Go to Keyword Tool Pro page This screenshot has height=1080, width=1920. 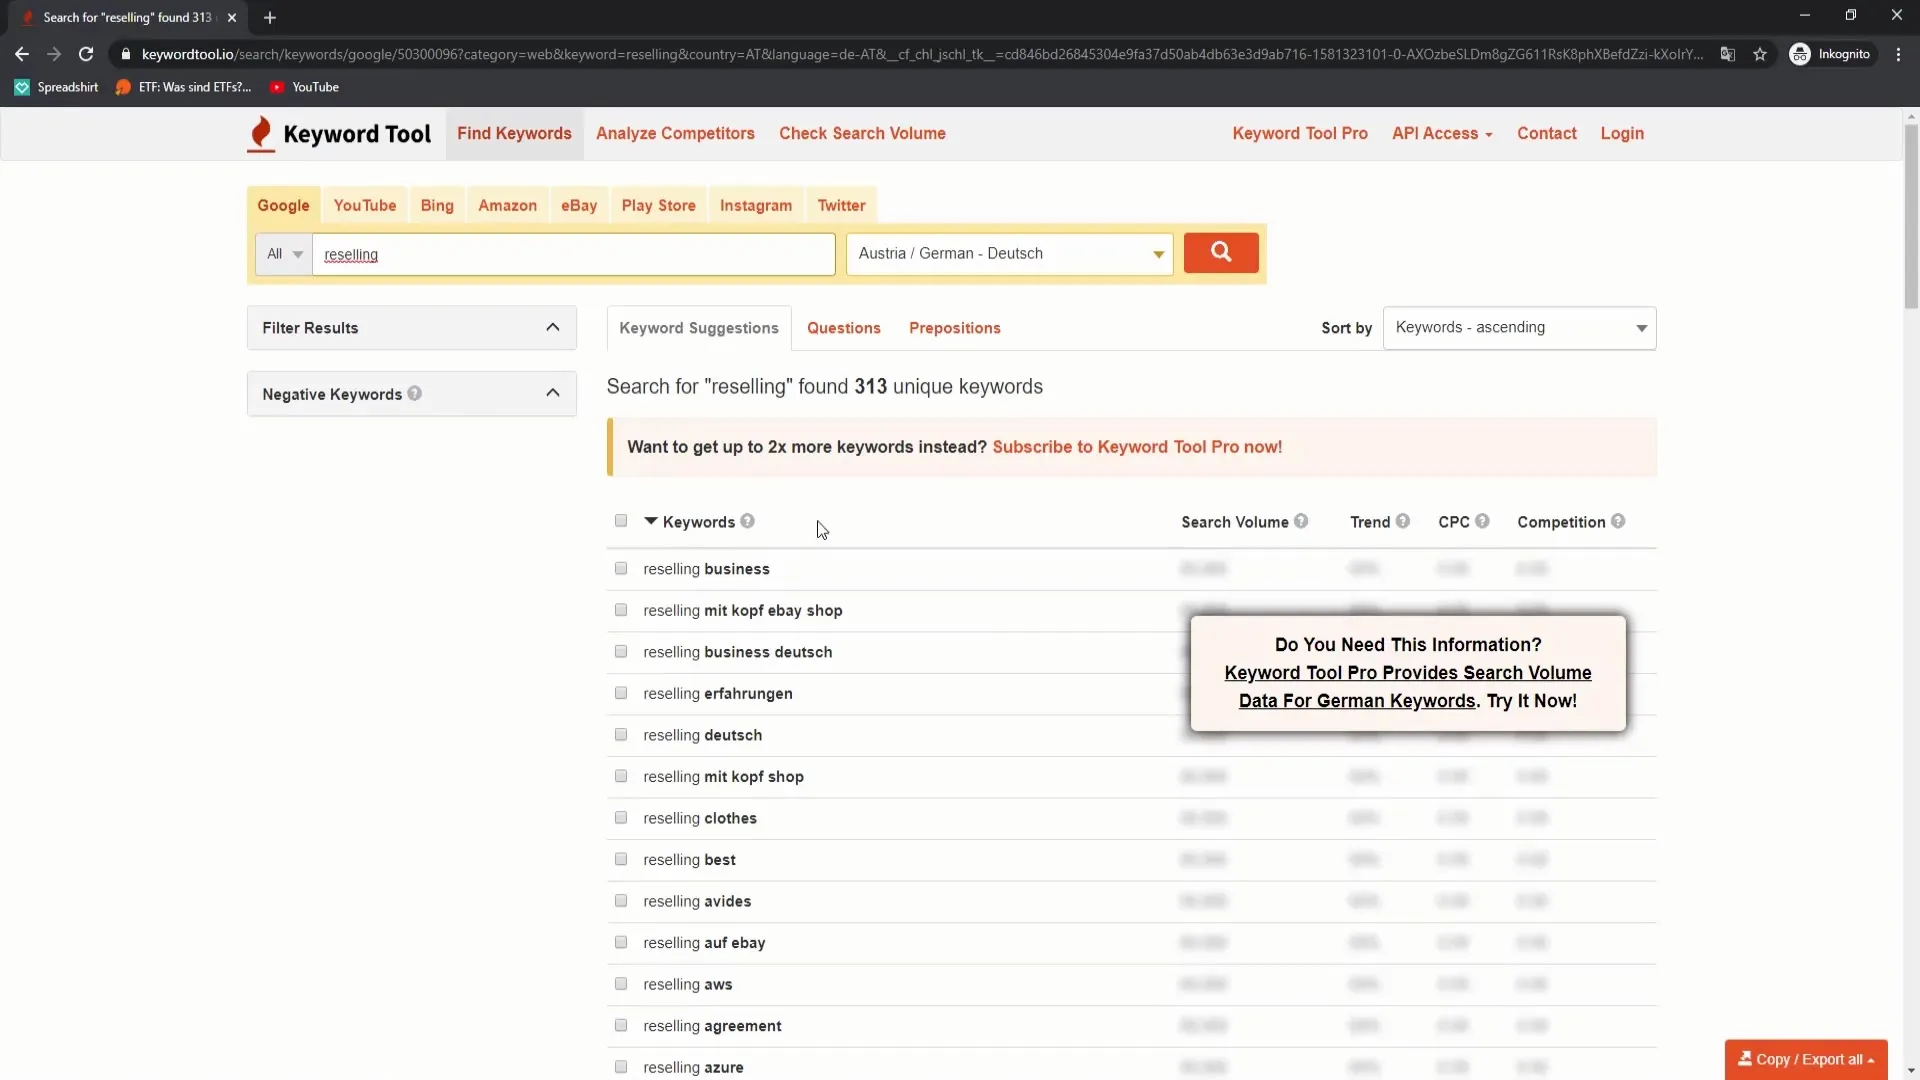pos(1300,134)
